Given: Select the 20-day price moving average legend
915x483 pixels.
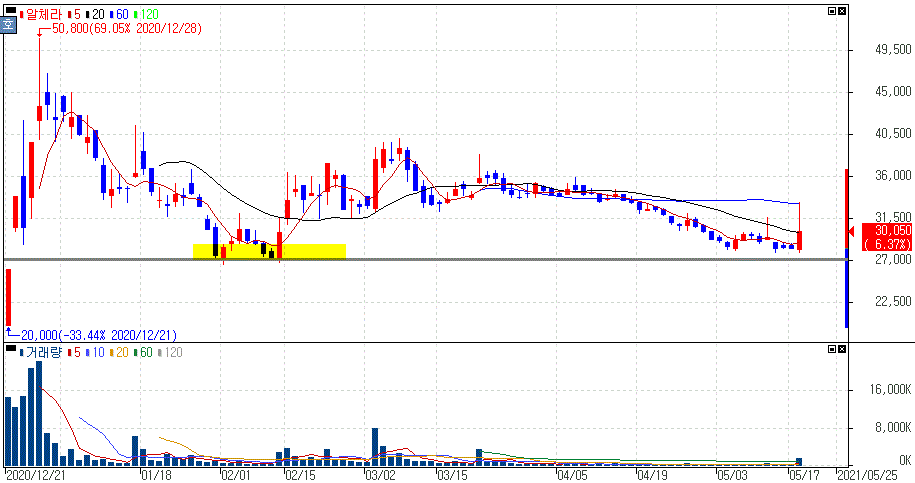Looking at the screenshot, I should point(96,14).
